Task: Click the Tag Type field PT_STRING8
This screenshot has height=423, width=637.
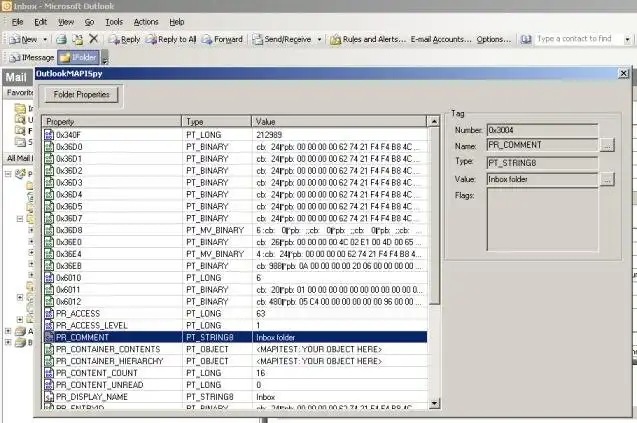Action: pyautogui.click(x=542, y=163)
